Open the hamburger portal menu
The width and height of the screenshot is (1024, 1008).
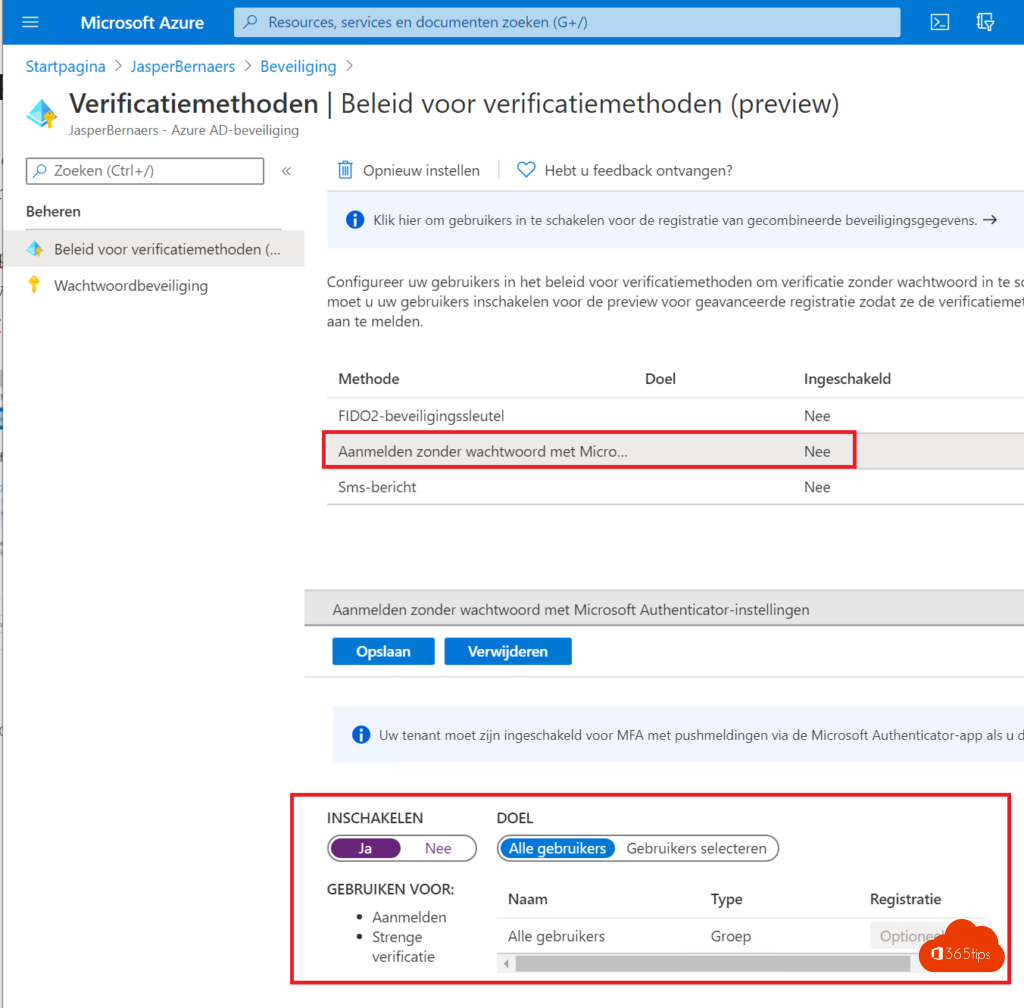30,22
